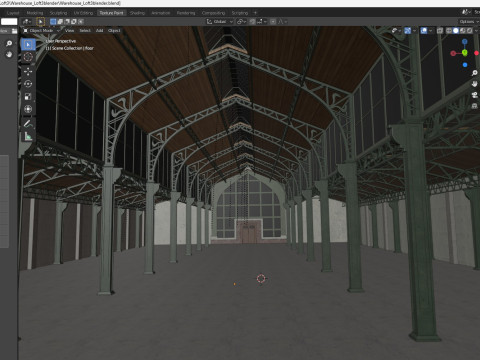Set selection mode to New
The image size is (480, 360).
53,22
